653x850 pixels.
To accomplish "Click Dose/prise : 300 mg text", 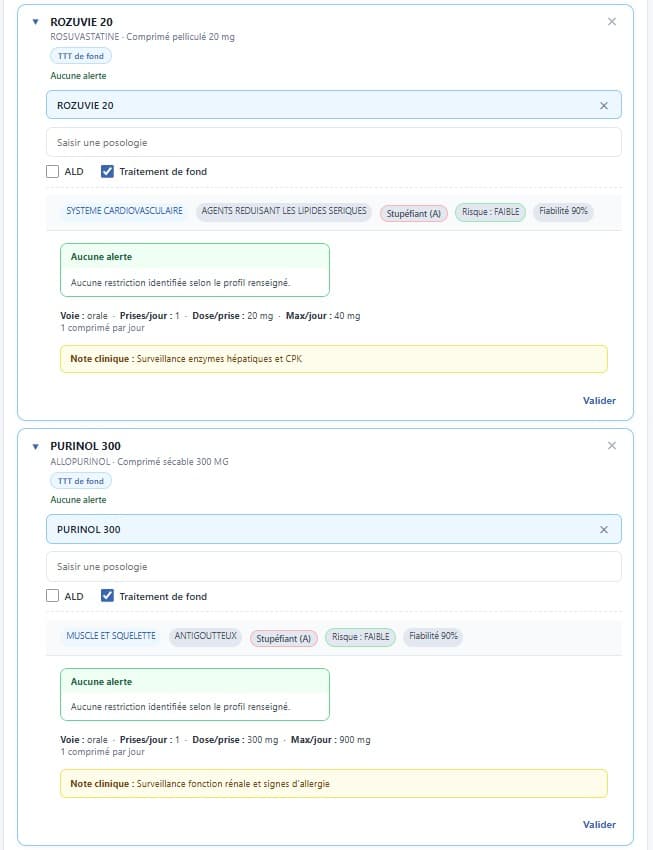I will click(235, 739).
